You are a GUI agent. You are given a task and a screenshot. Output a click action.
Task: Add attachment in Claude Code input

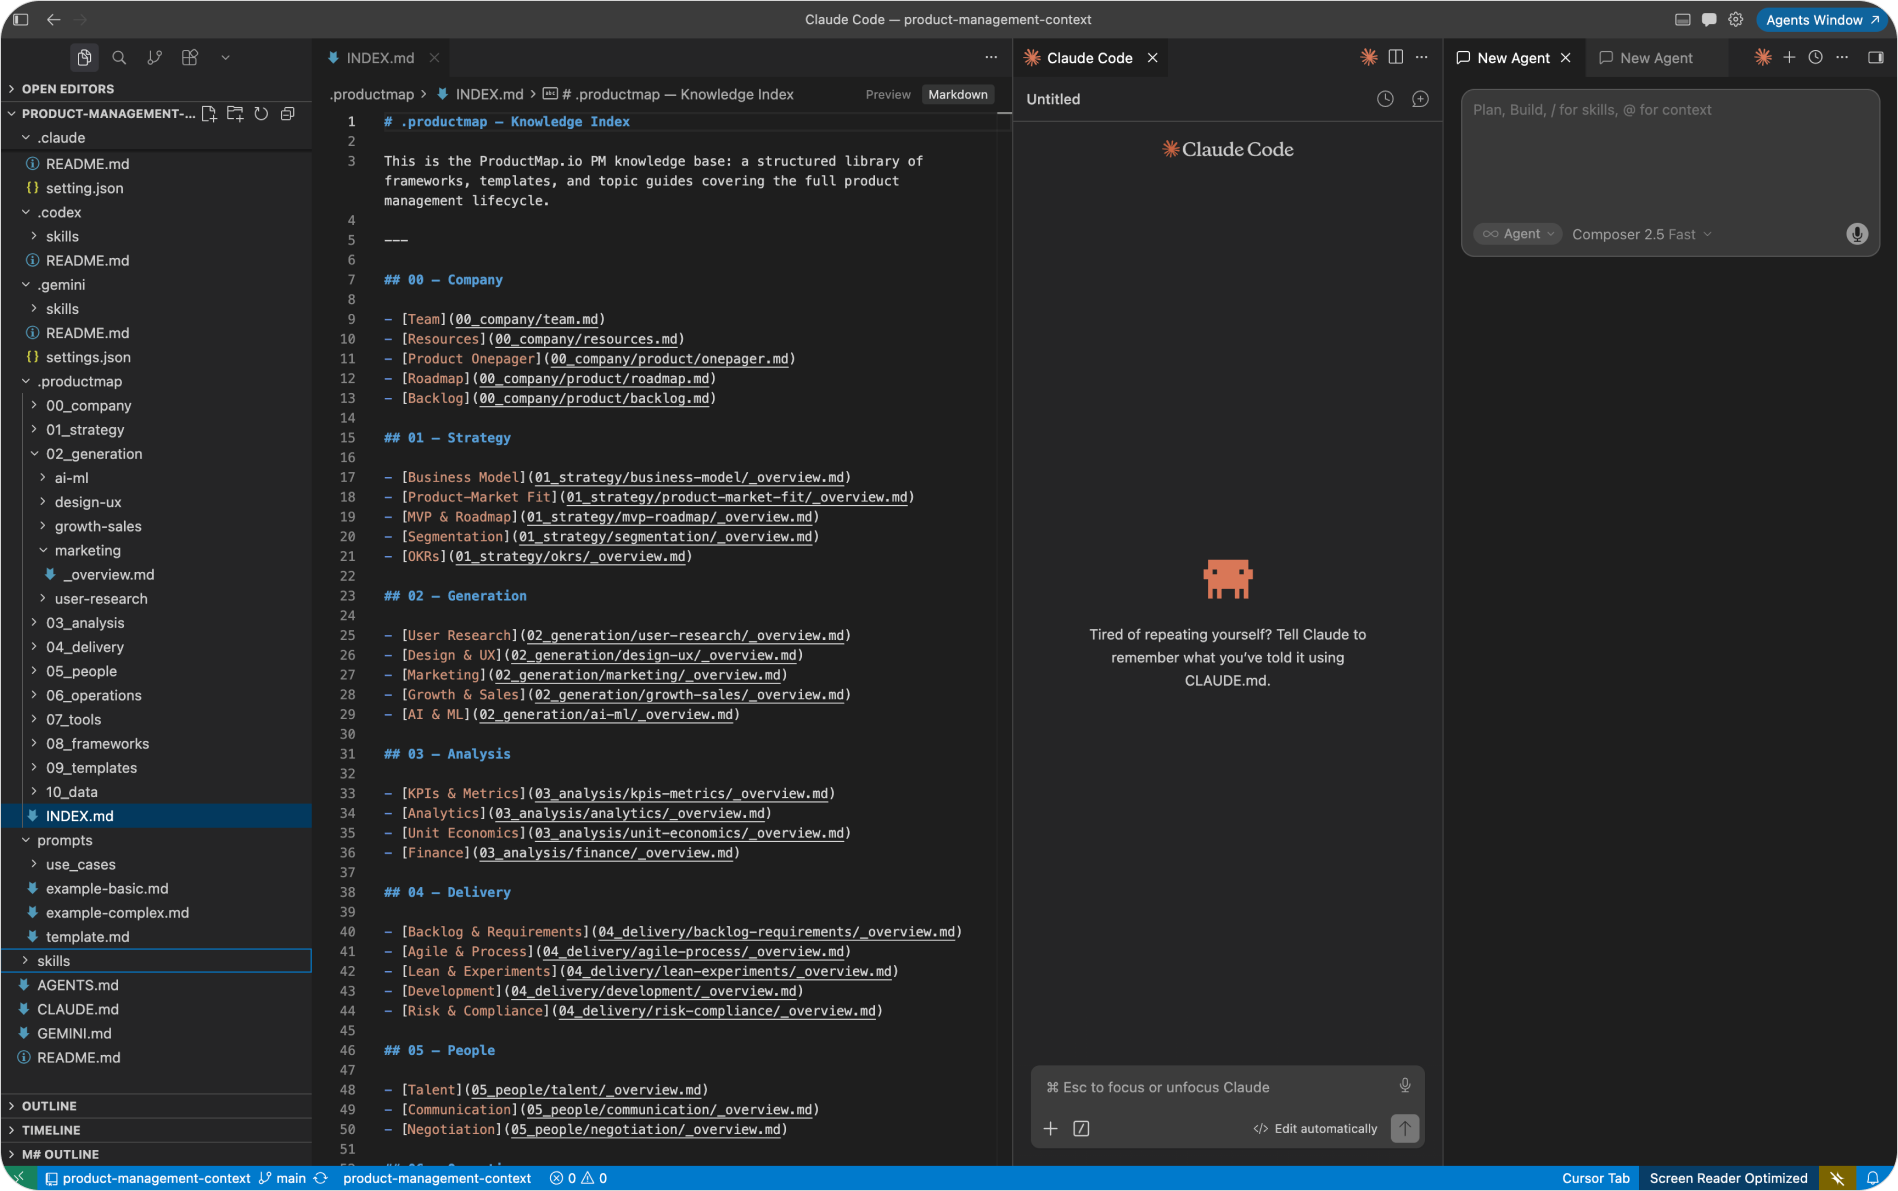pyautogui.click(x=1051, y=1128)
